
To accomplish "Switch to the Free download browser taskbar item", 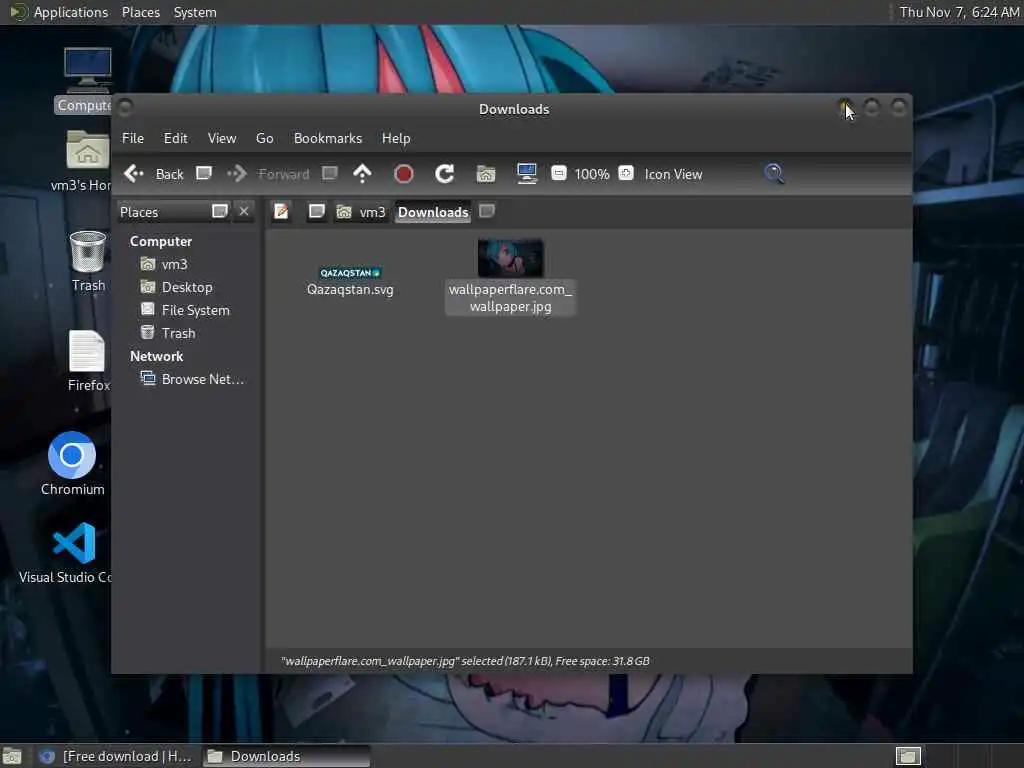I will [x=115, y=756].
